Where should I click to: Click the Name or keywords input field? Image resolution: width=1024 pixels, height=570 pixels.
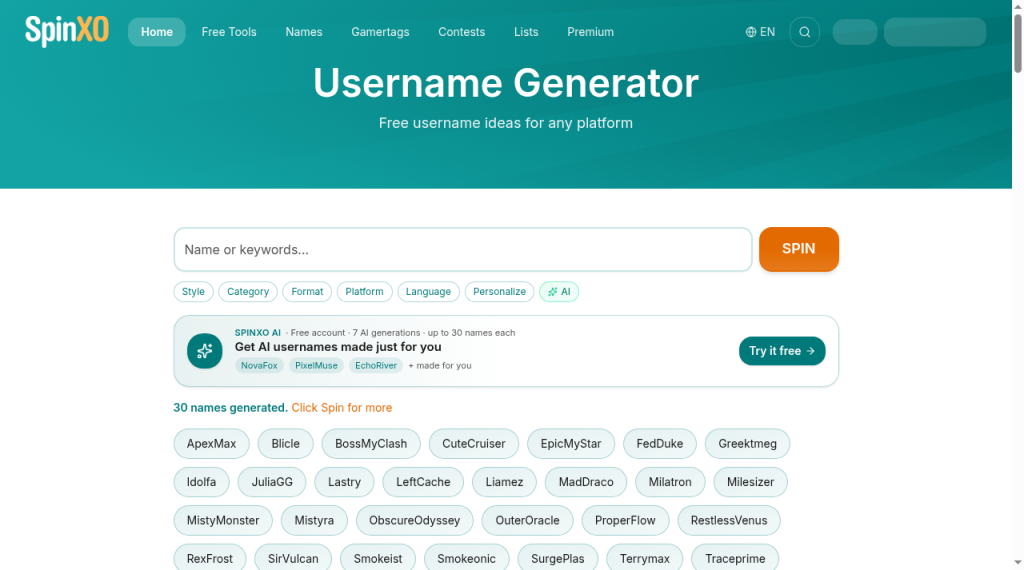click(463, 249)
